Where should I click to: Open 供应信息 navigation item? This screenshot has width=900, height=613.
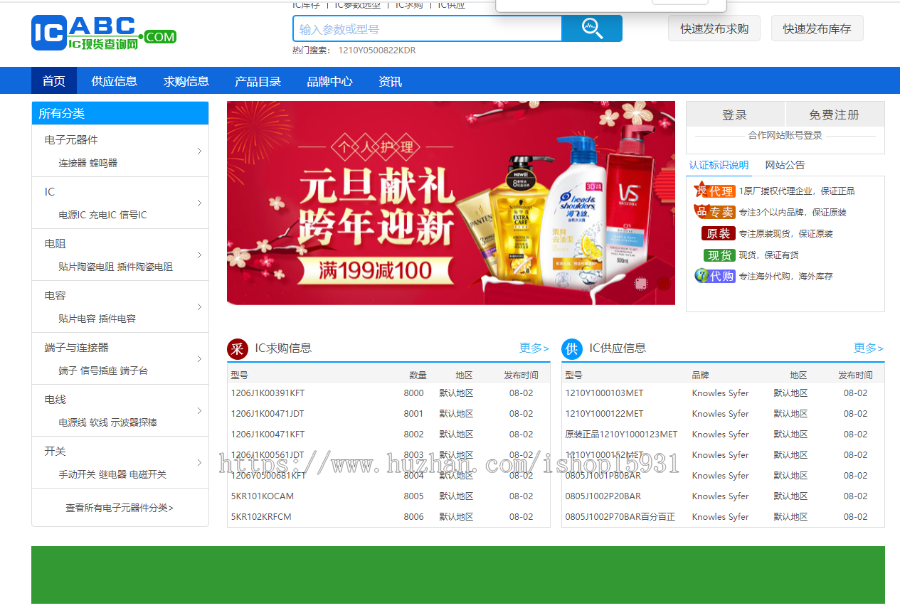pyautogui.click(x=114, y=81)
